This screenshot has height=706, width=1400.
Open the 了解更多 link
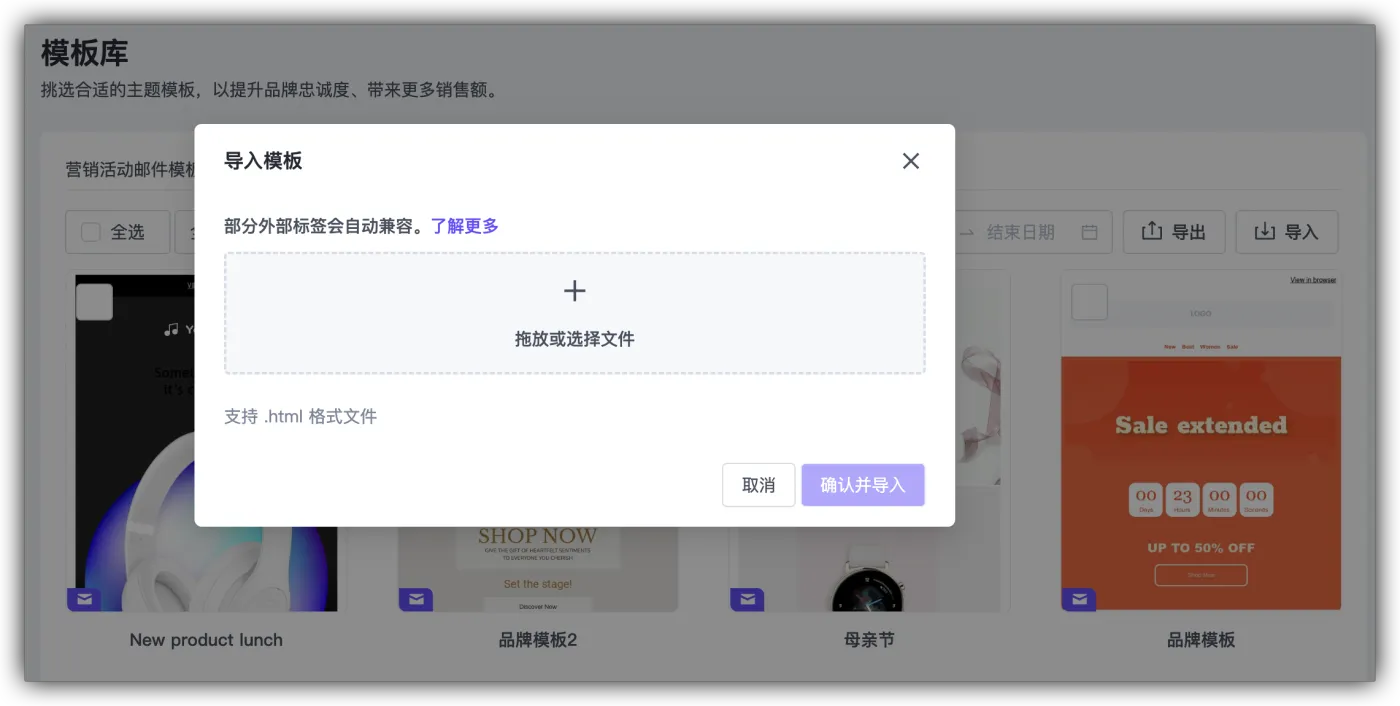click(464, 226)
